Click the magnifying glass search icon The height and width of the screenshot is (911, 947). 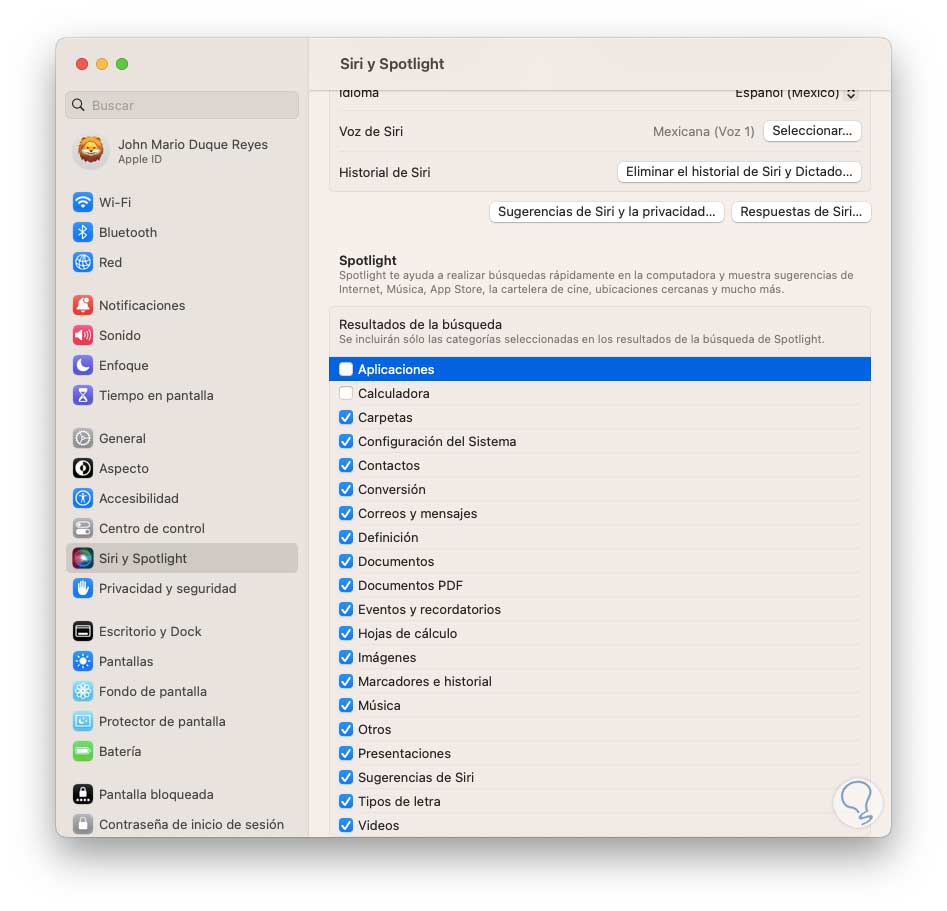(x=78, y=105)
